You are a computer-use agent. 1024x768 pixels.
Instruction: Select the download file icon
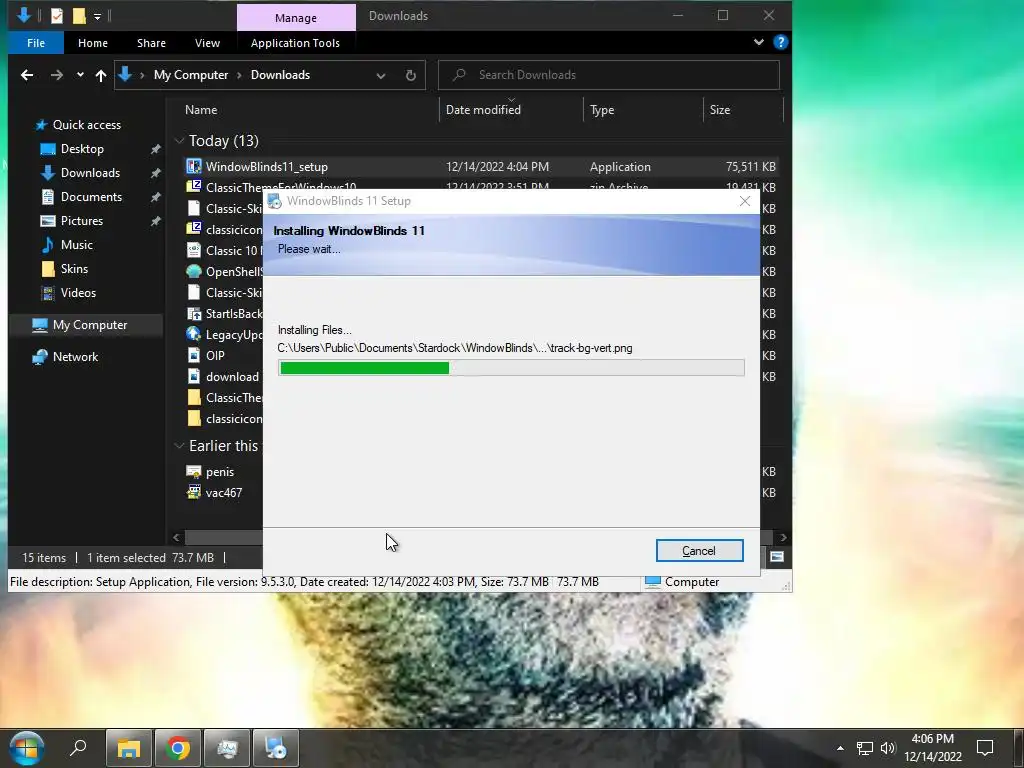click(x=193, y=377)
